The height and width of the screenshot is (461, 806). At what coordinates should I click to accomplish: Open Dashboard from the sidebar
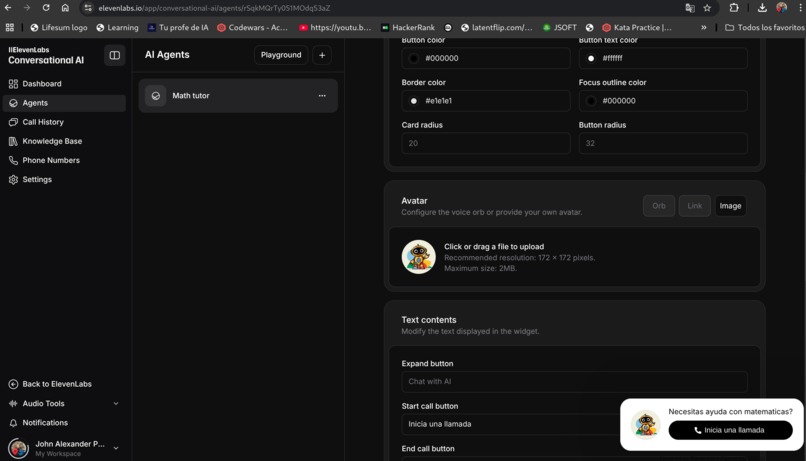click(x=64, y=84)
